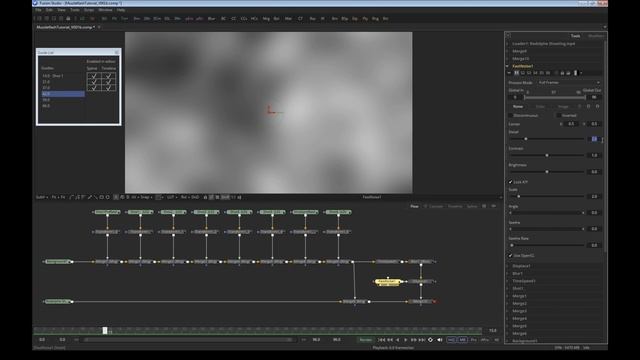Viewport: 640px width, 360px height.
Task: Toggle Timeline checkbox for guide 37.0
Action: coord(109,88)
